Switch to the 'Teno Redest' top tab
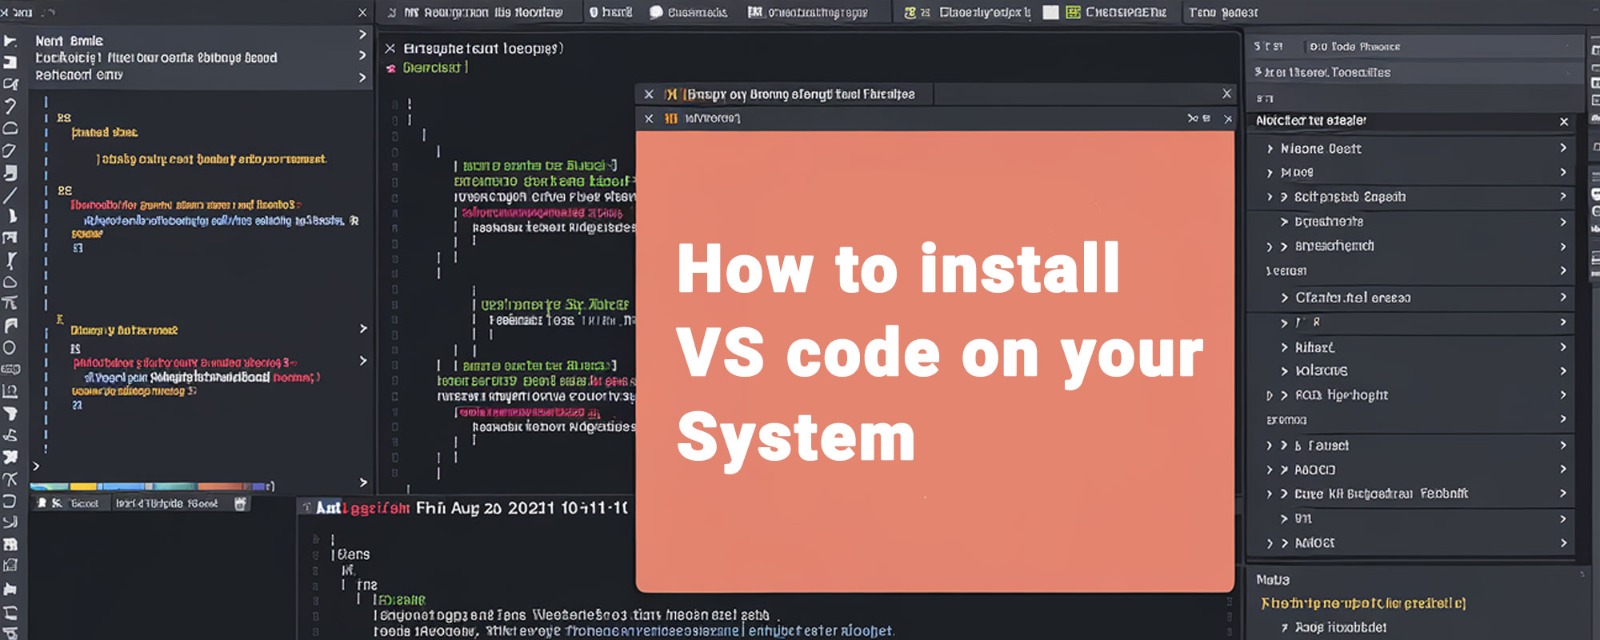The width and height of the screenshot is (1600, 640). 1223,12
